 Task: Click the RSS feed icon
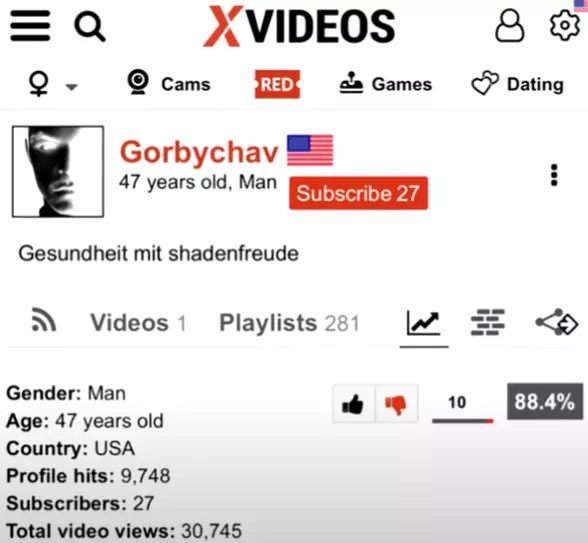pyautogui.click(x=44, y=320)
